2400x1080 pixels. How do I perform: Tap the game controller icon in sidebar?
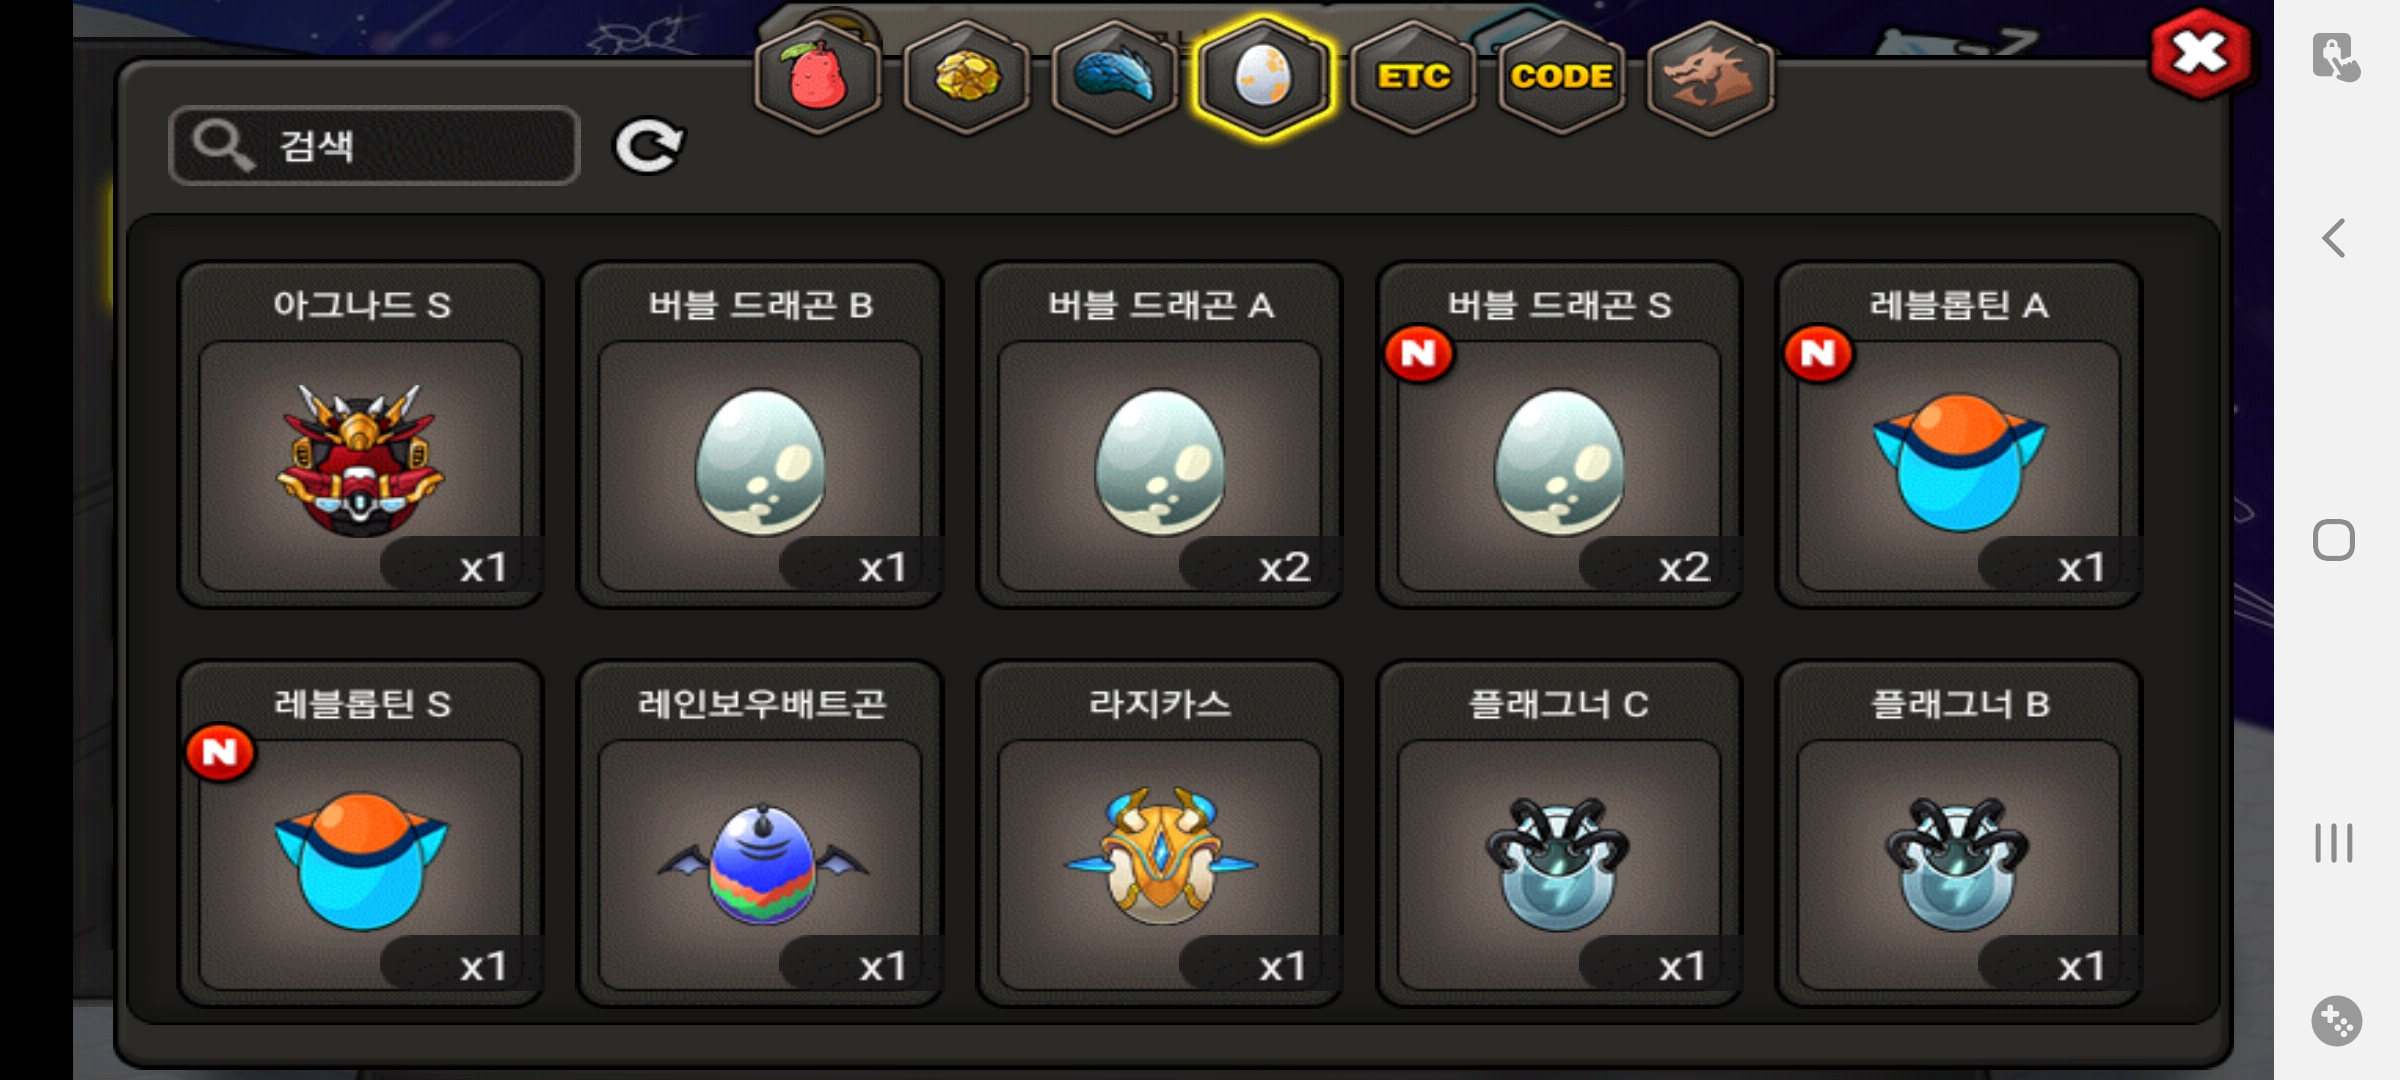pyautogui.click(x=2336, y=1021)
